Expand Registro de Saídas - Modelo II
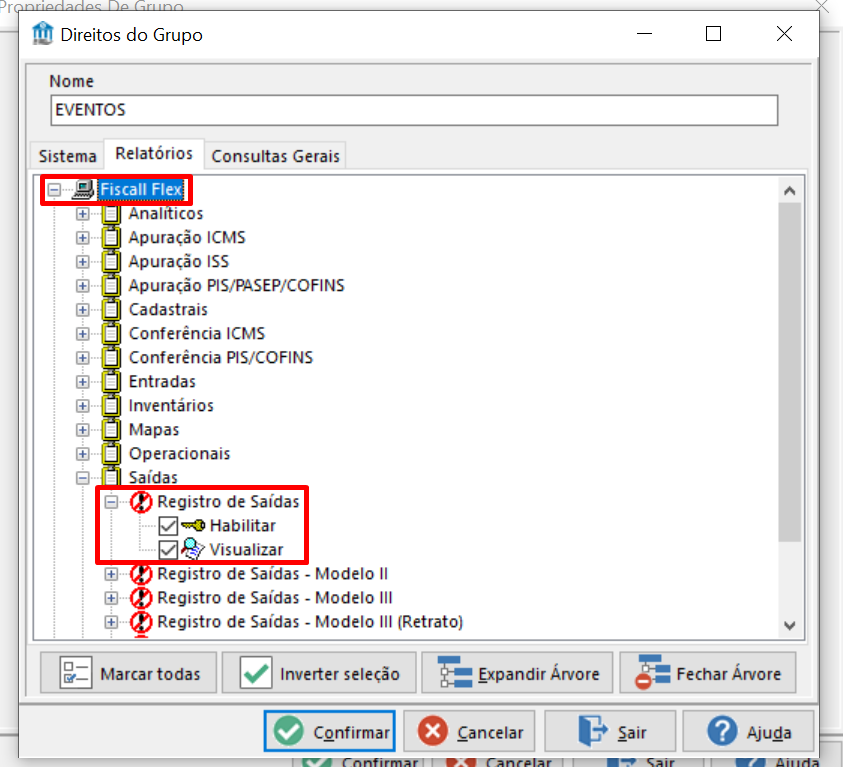This screenshot has height=767, width=843. pos(111,574)
